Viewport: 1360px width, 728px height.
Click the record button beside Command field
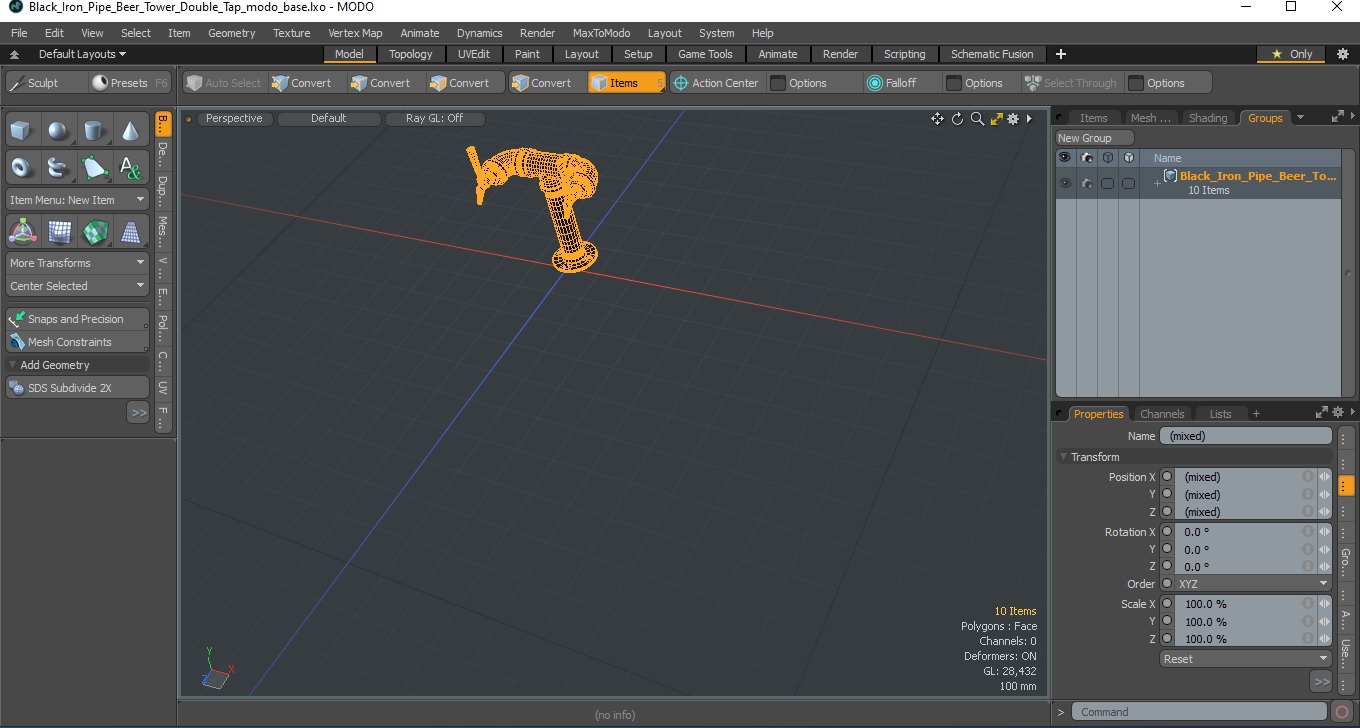click(x=1343, y=712)
